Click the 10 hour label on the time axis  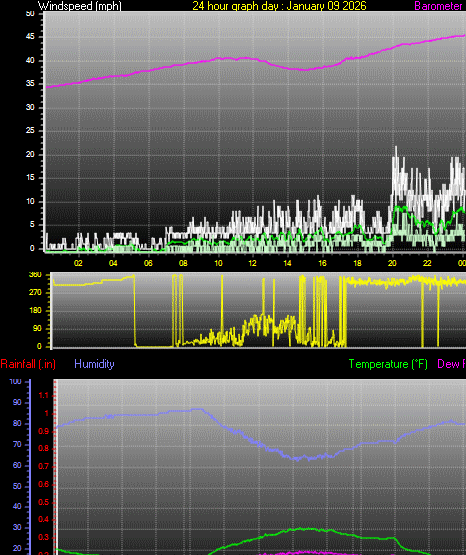coord(218,263)
